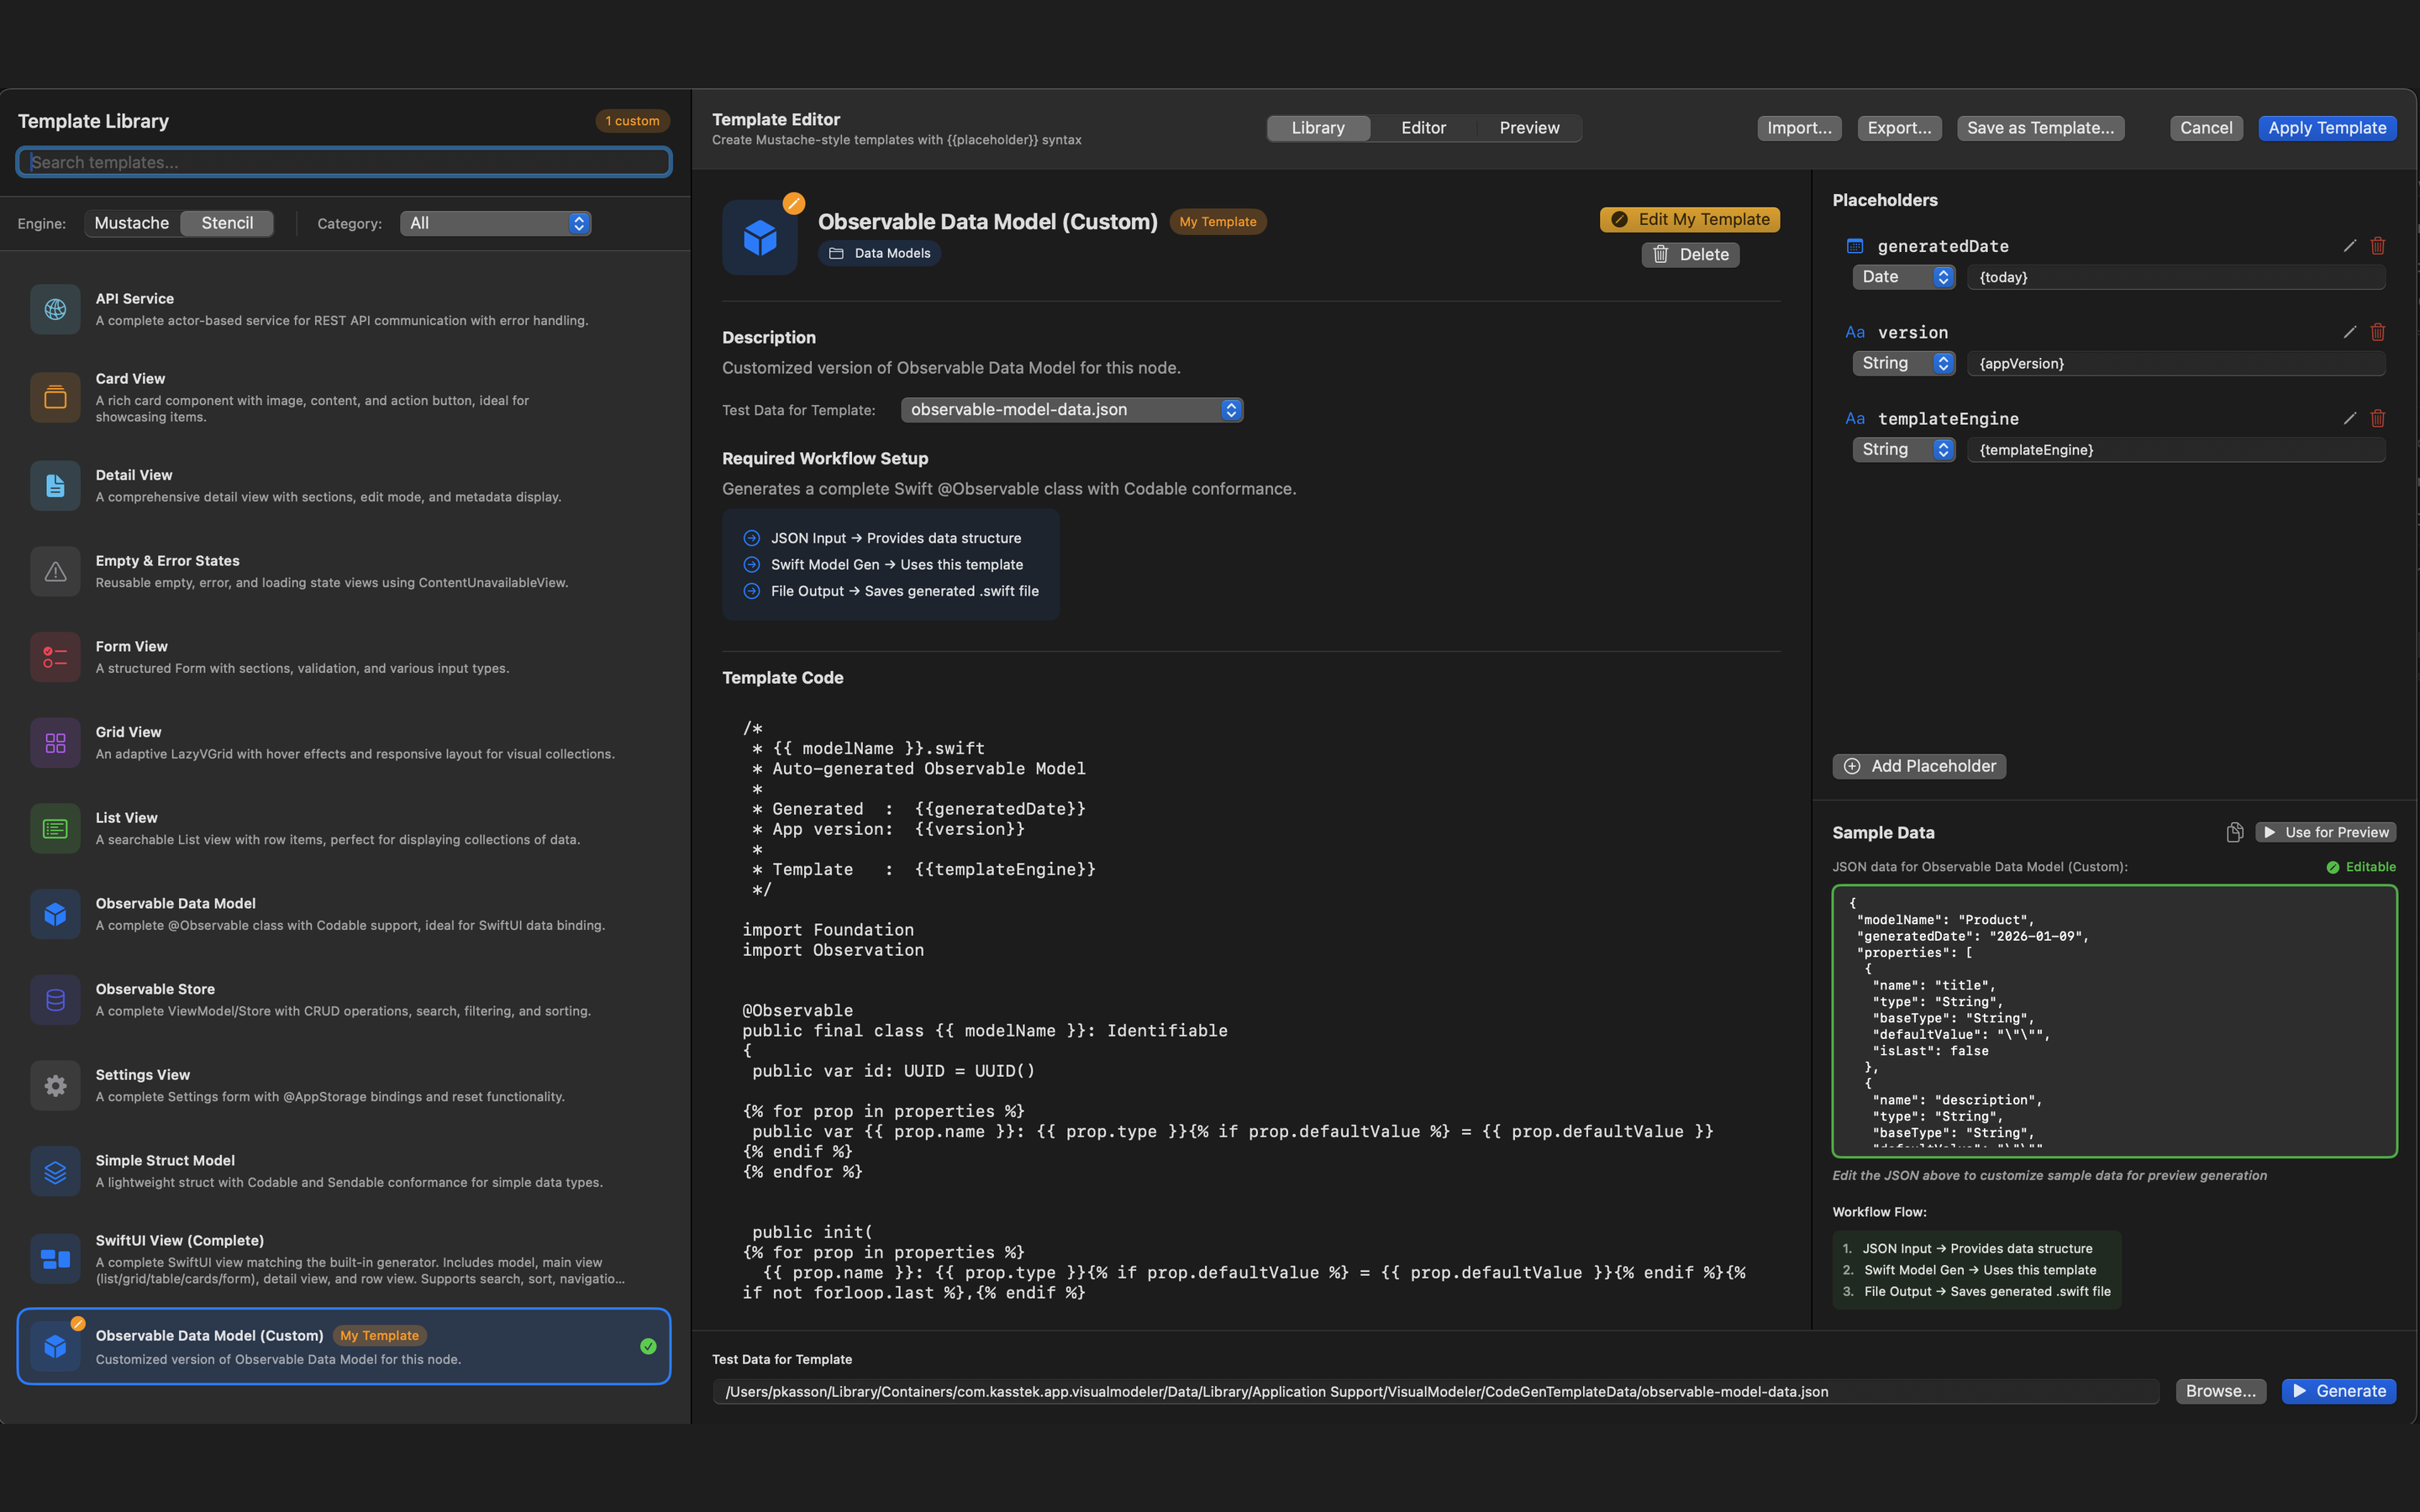
Task: Delete the version placeholder with trash icon
Action: click(x=2378, y=332)
